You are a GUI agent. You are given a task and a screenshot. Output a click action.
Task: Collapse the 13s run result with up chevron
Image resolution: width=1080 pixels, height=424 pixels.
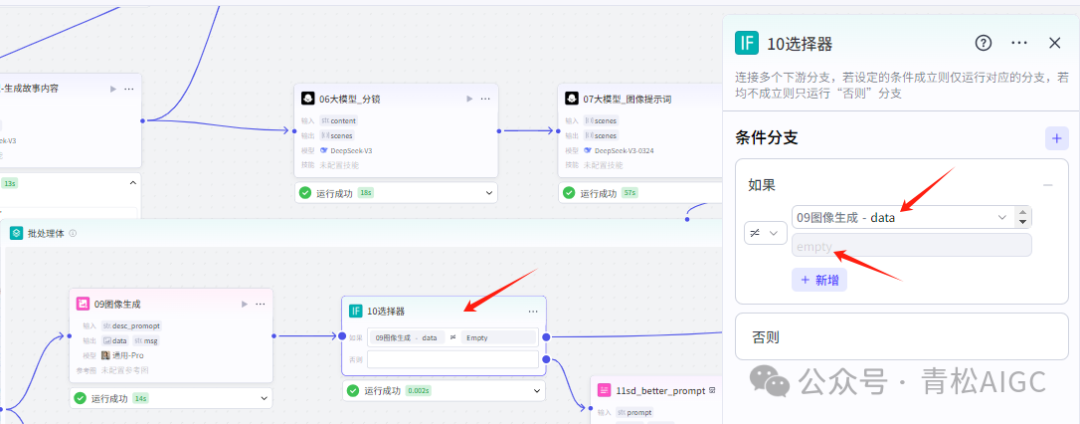tap(132, 183)
